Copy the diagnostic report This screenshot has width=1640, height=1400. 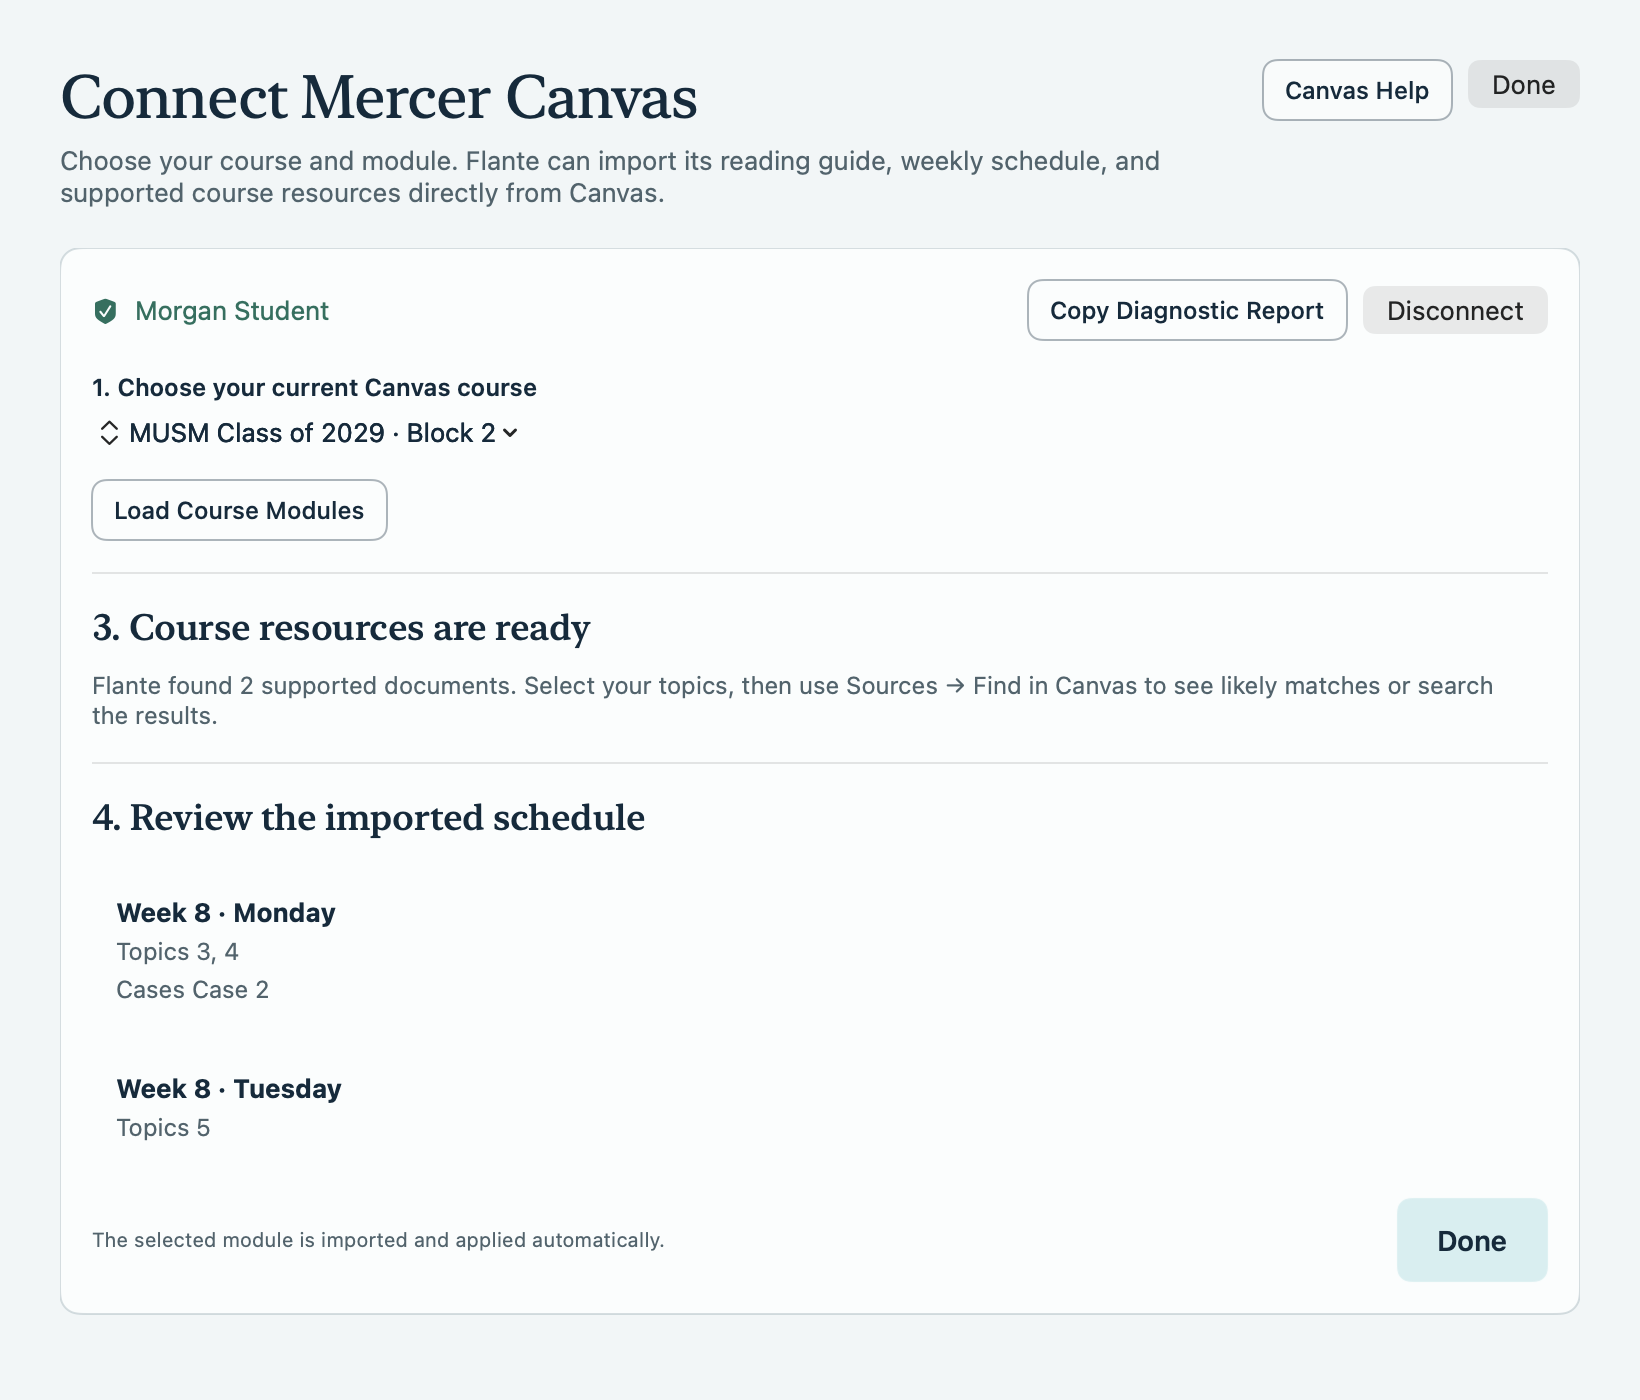[x=1187, y=310]
